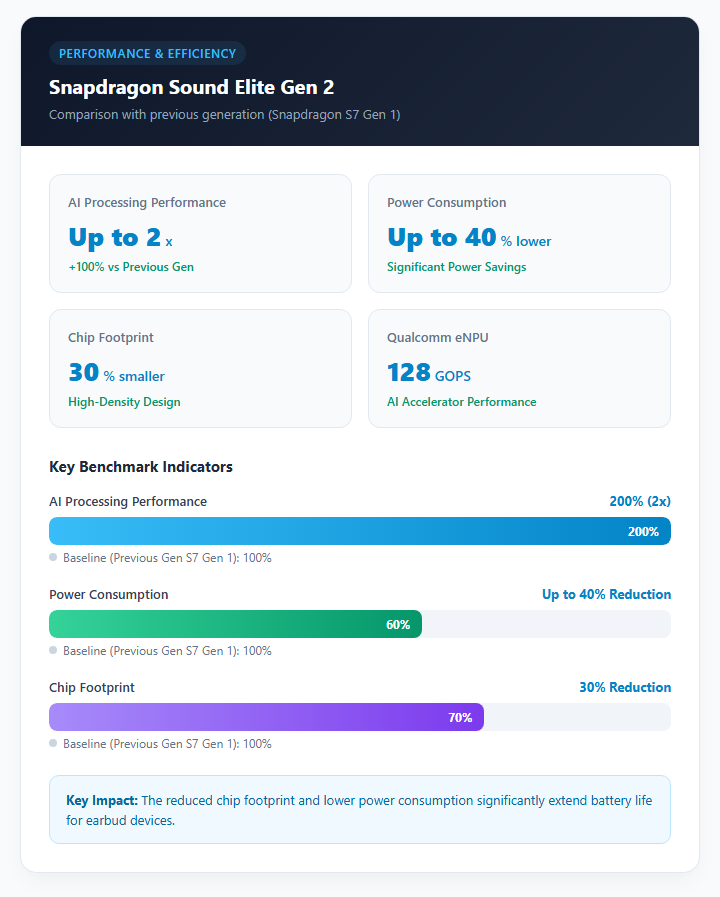
Task: Select the Qualcomm eNPU card title
Action: pos(437,338)
